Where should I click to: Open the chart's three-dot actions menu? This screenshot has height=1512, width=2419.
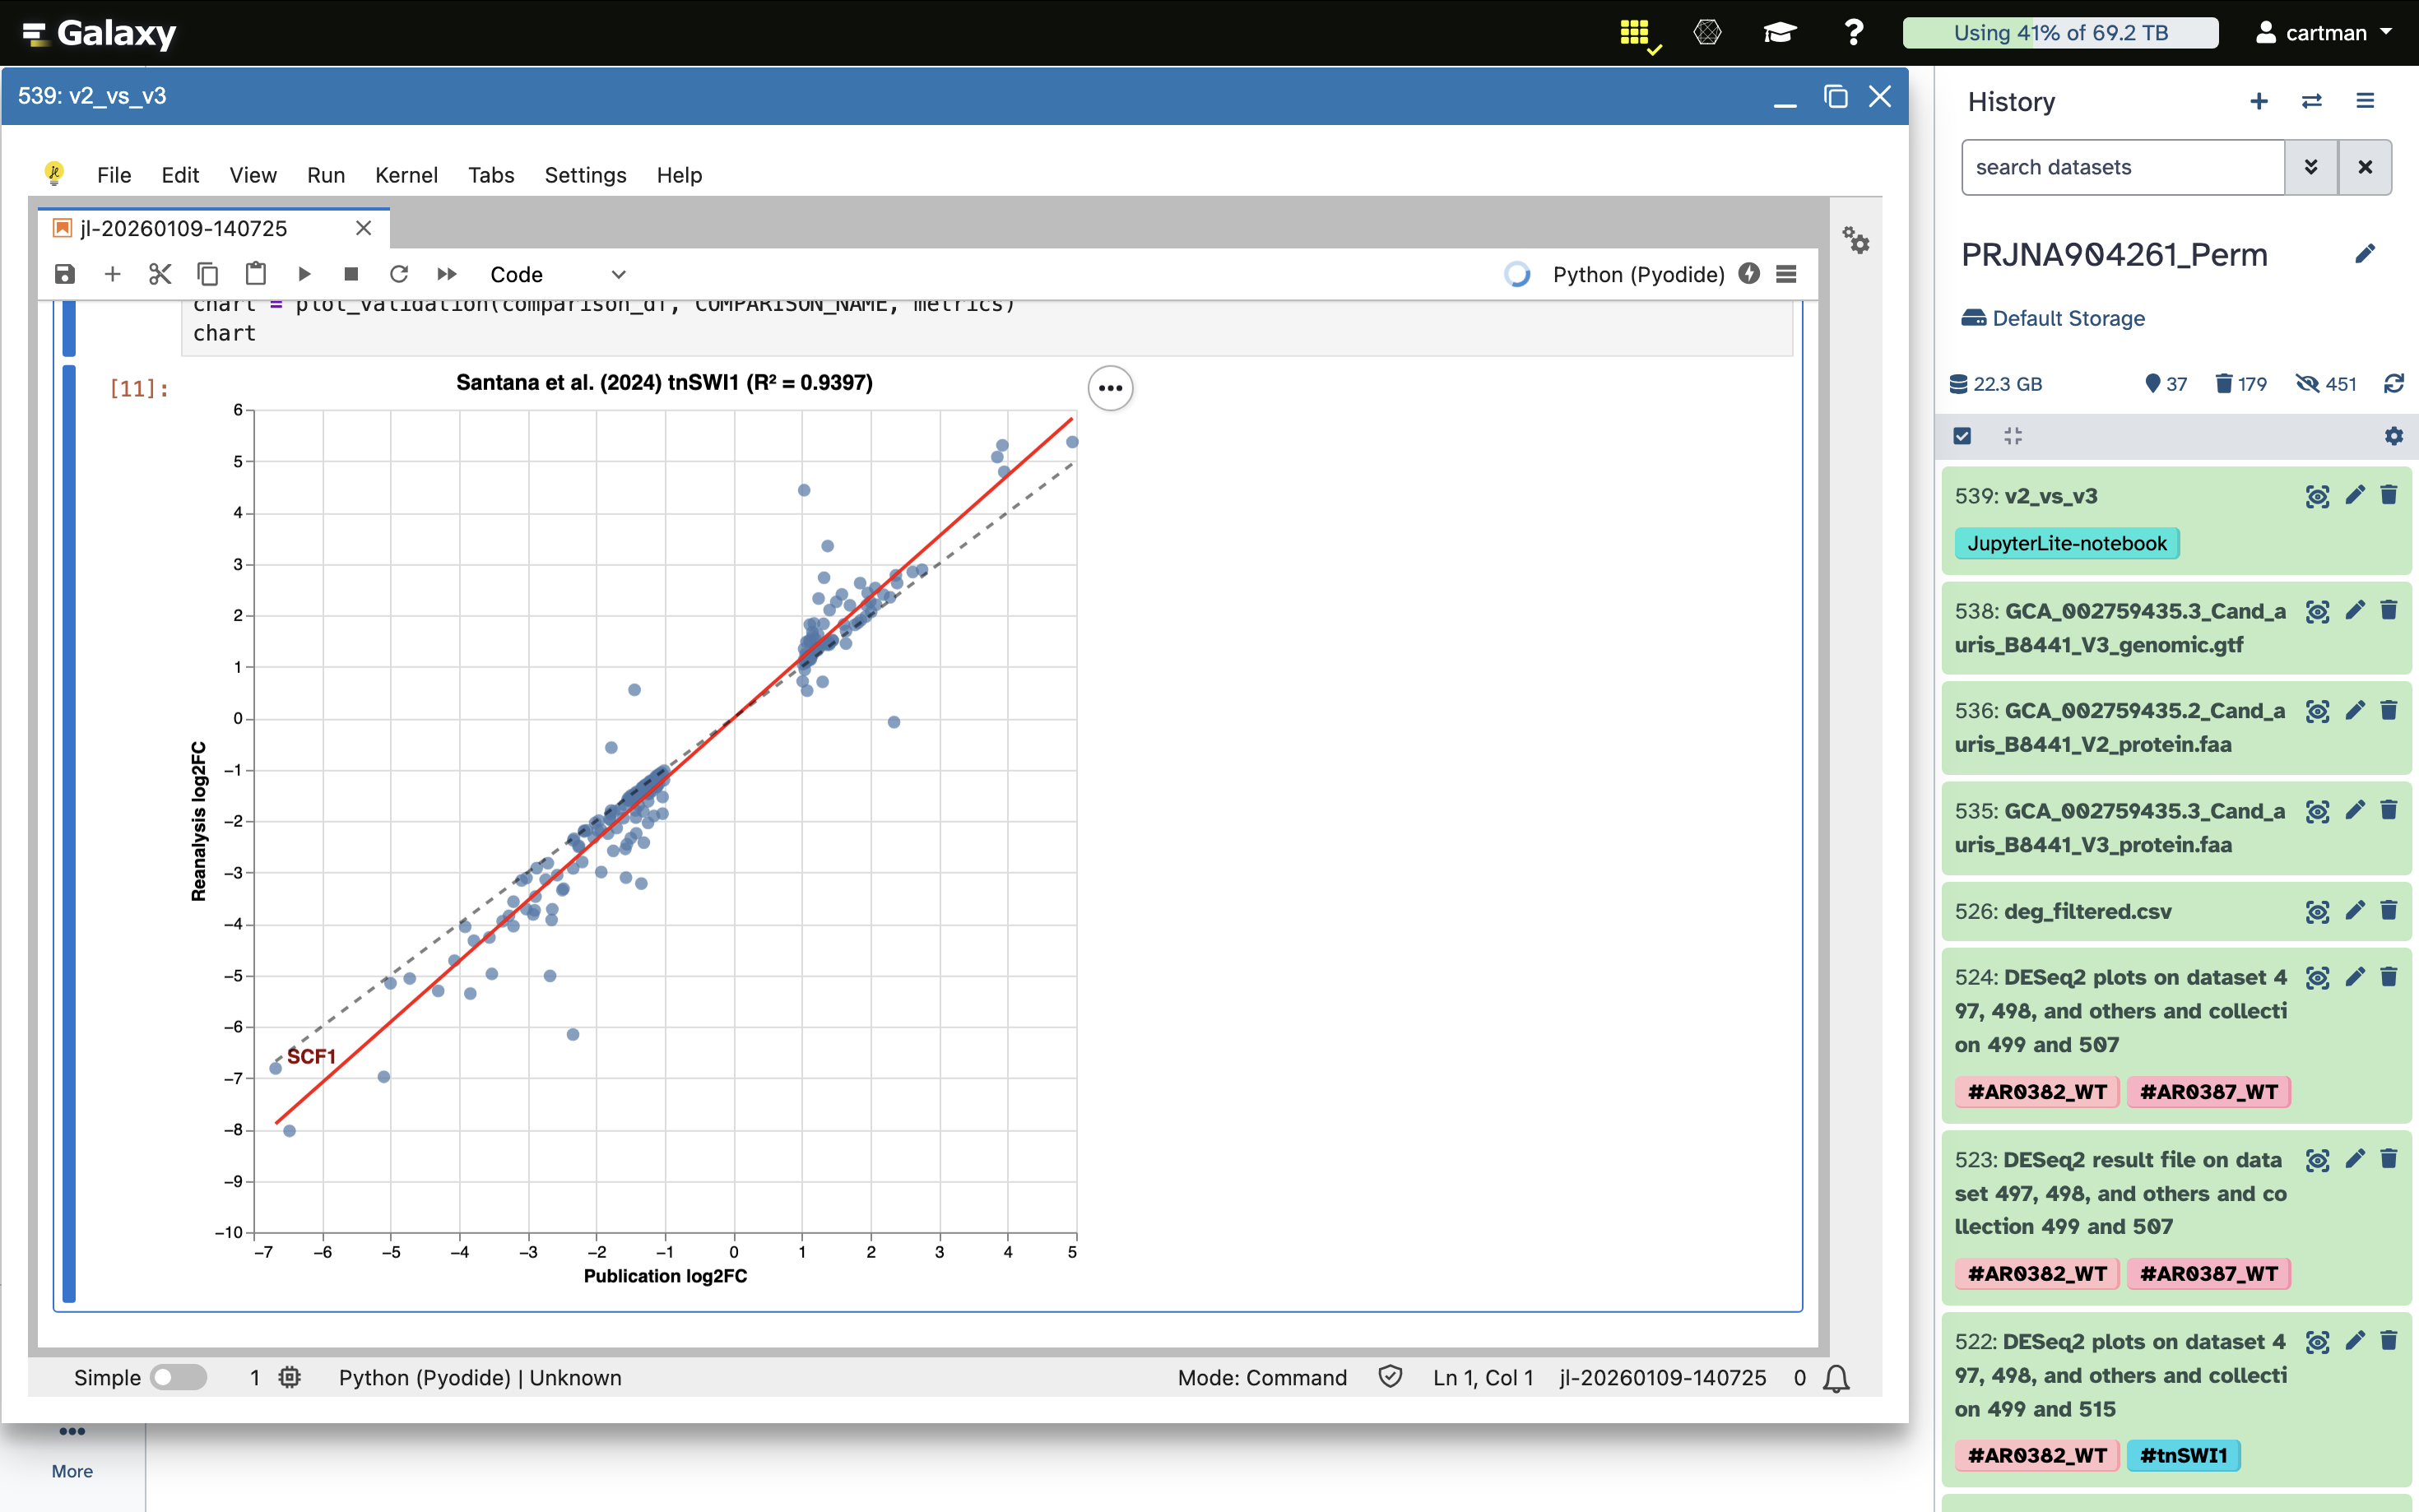point(1110,388)
